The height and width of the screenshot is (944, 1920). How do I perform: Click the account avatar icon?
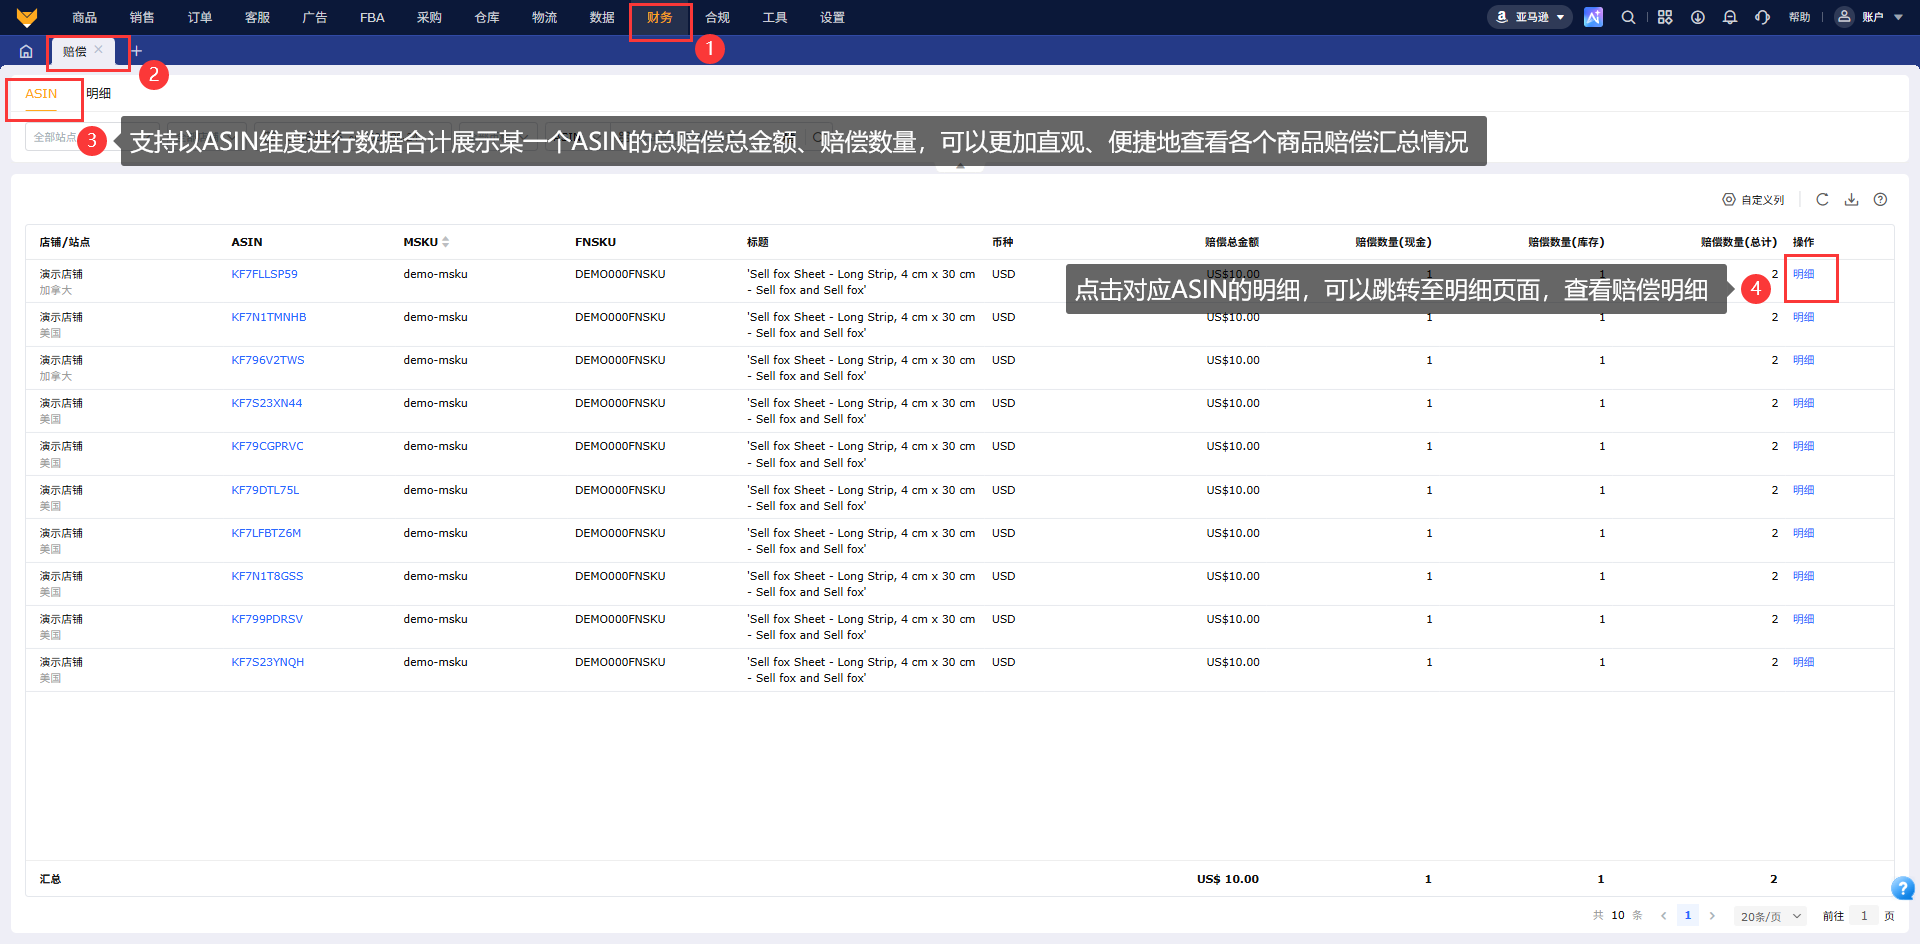[1844, 17]
